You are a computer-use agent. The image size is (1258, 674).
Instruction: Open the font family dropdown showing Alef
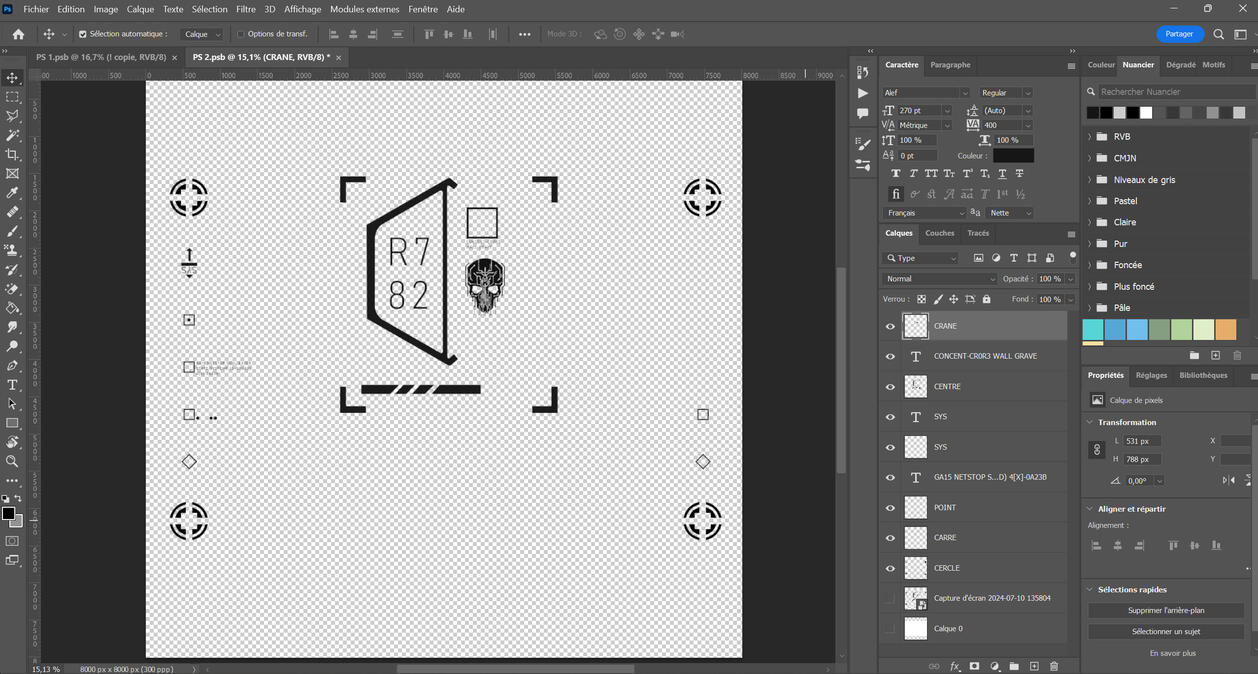(x=925, y=91)
